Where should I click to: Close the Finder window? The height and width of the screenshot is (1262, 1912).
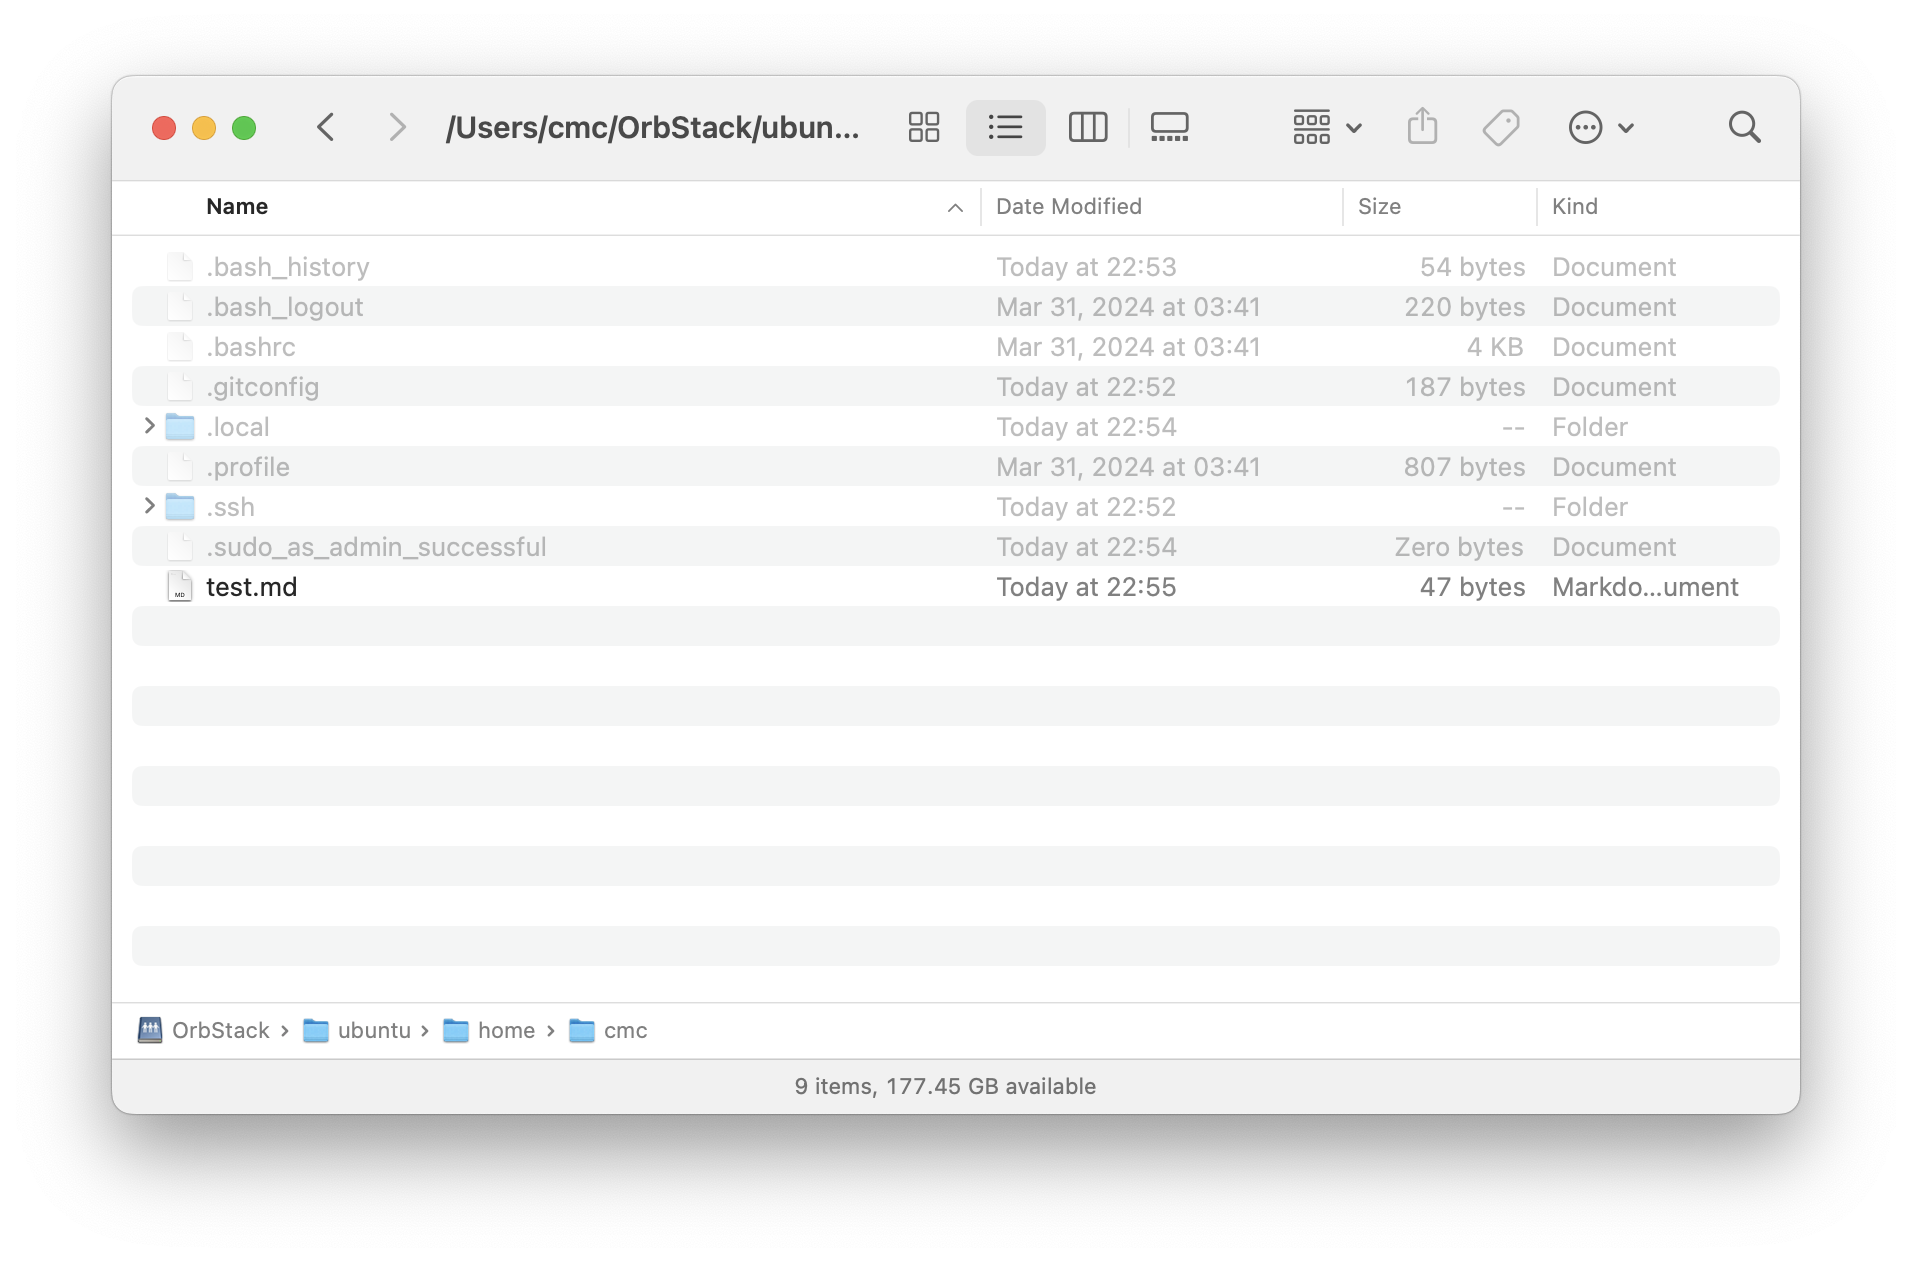tap(164, 128)
